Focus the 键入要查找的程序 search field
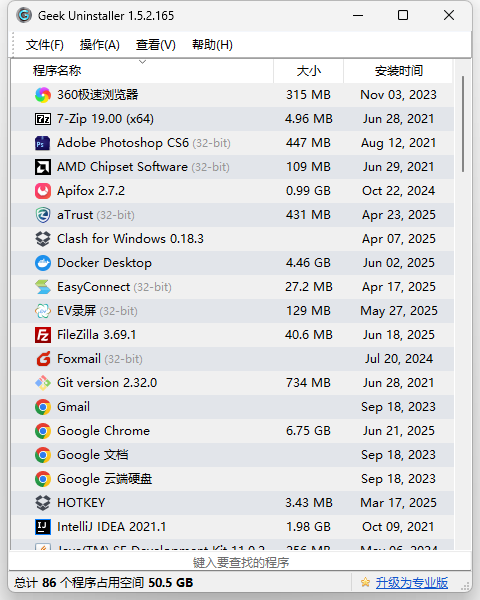Viewport: 480px width, 600px height. [240, 562]
